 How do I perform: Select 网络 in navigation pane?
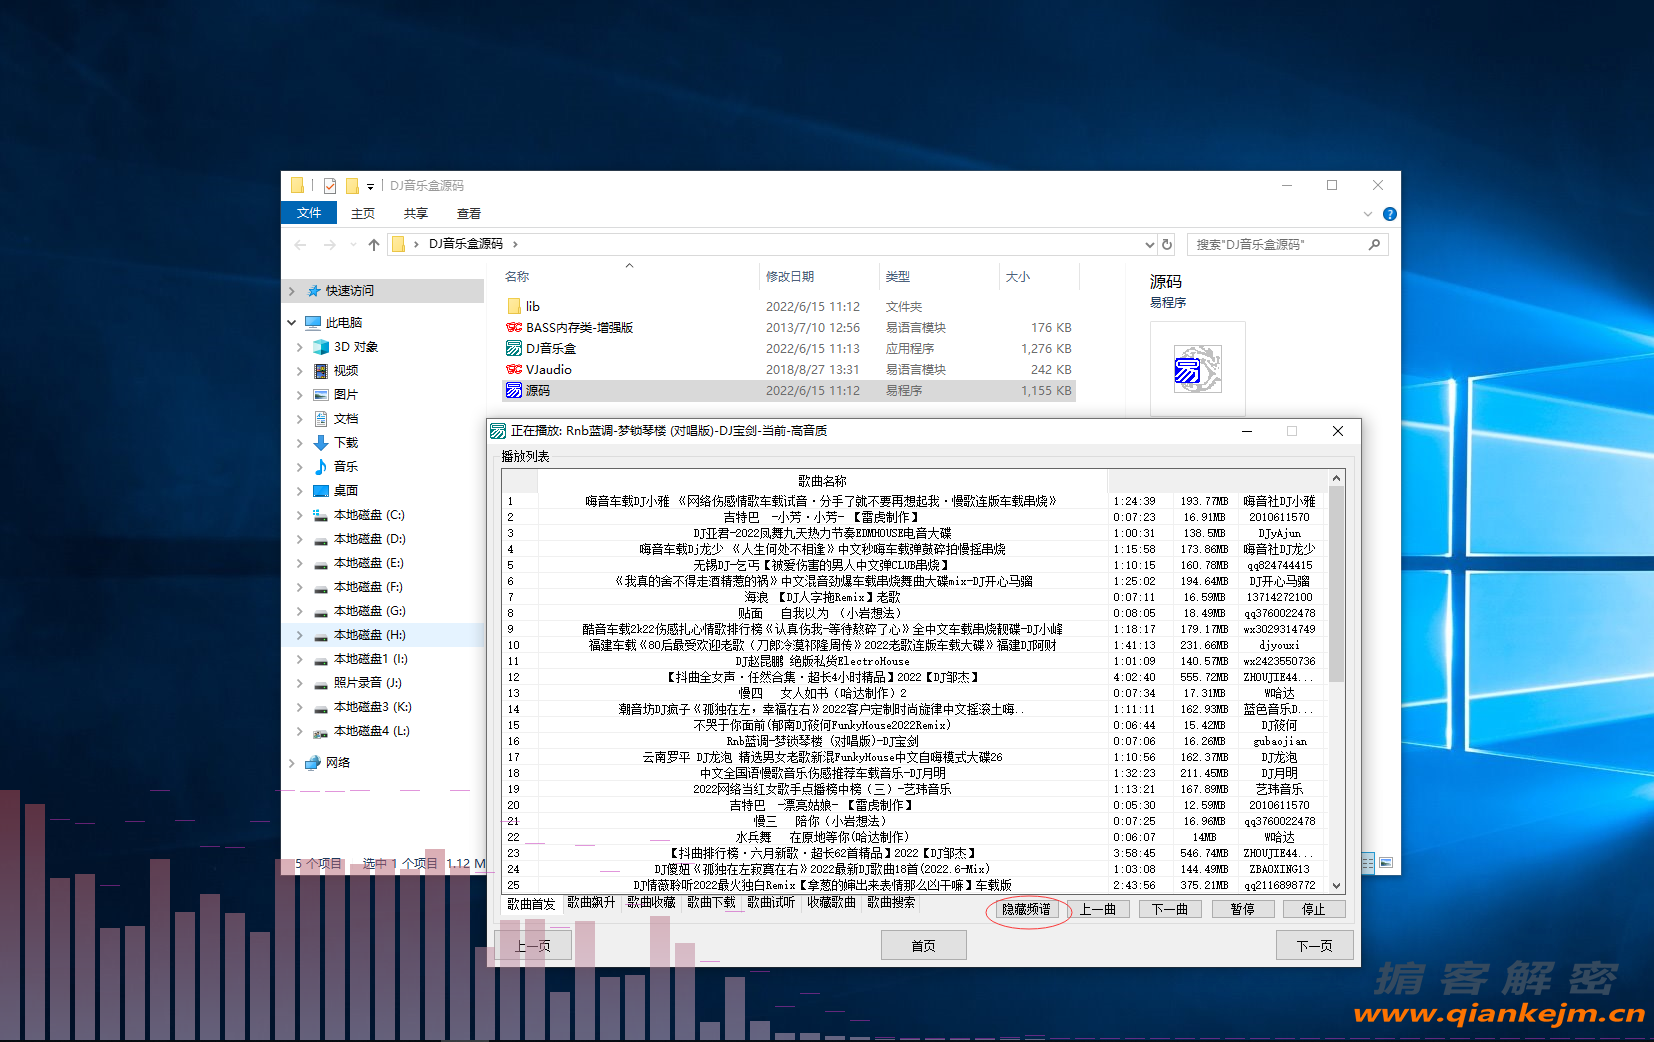coord(337,763)
